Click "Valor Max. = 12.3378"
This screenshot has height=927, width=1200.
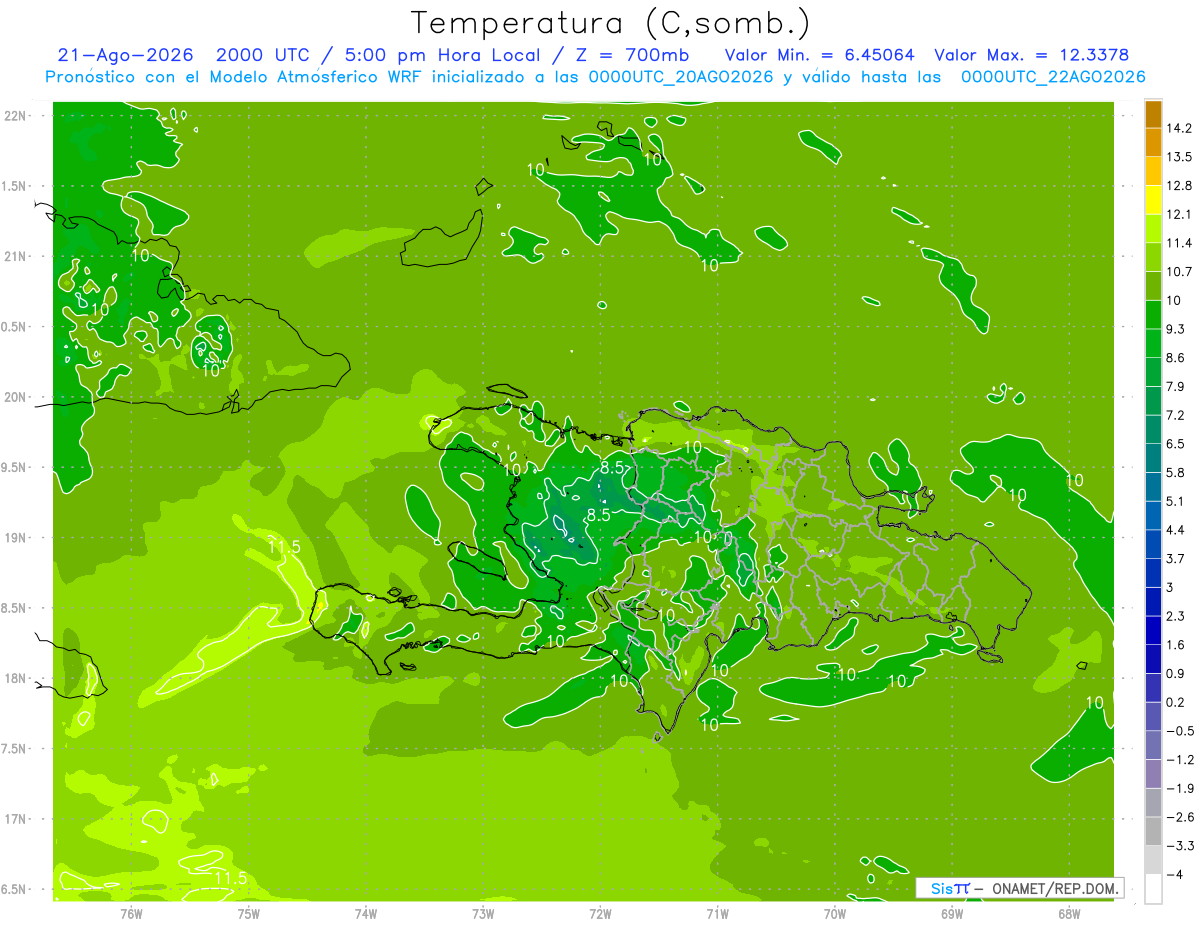click(1031, 55)
